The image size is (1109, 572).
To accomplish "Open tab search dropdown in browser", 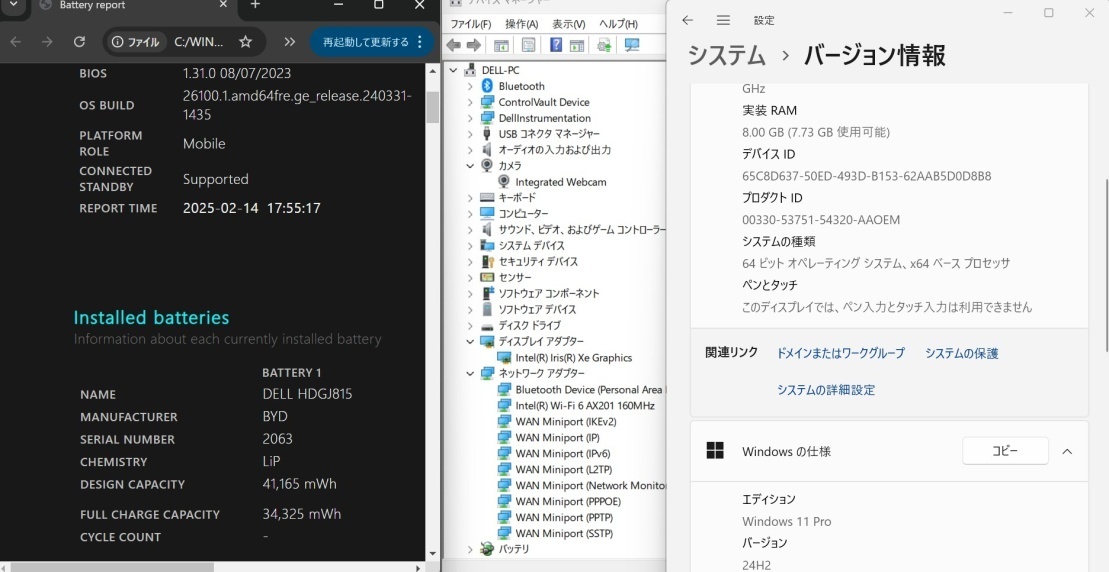I will click(13, 5).
